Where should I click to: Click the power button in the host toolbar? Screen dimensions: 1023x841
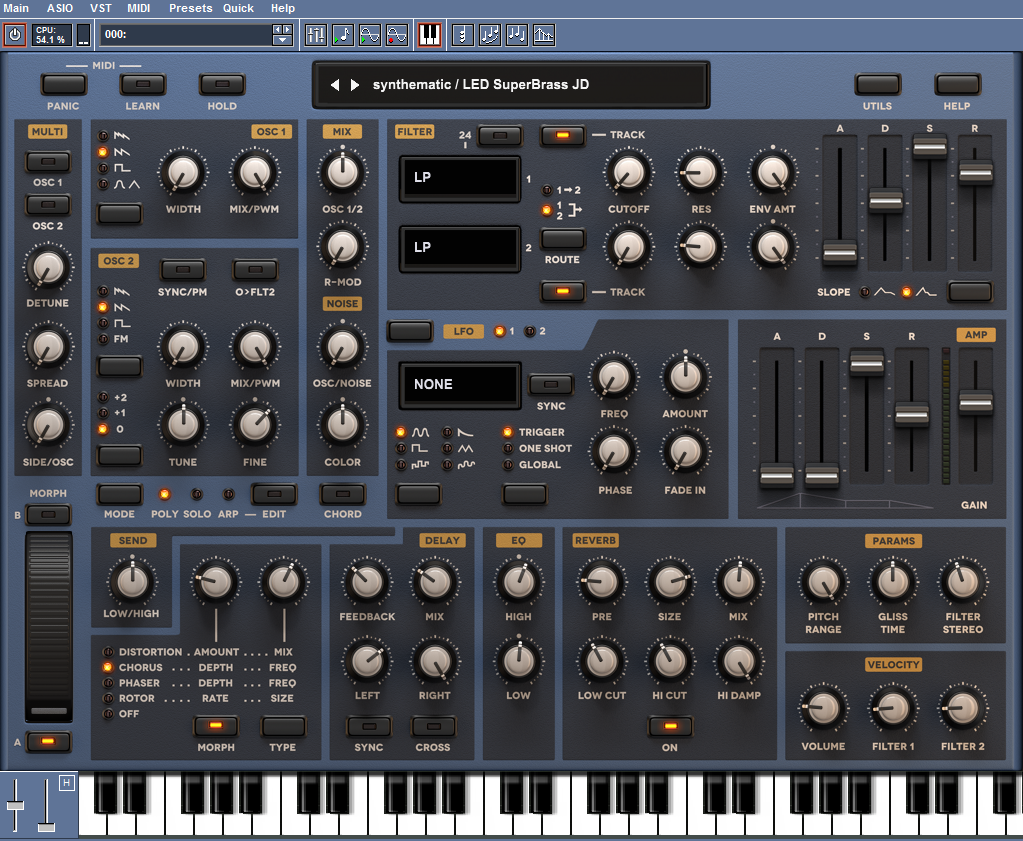pos(15,35)
